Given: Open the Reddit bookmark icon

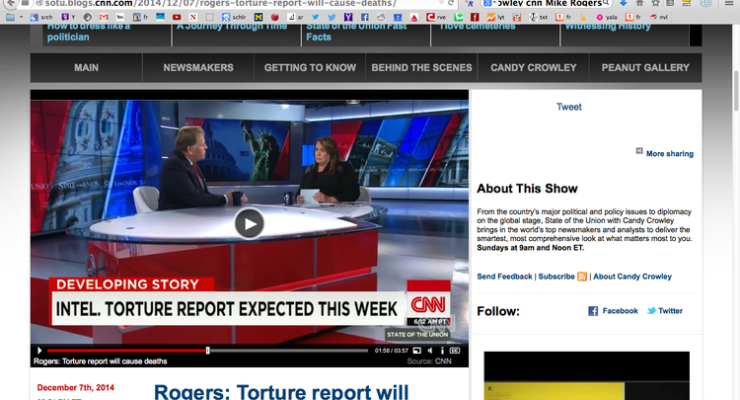Looking at the screenshot, I should (381, 17).
